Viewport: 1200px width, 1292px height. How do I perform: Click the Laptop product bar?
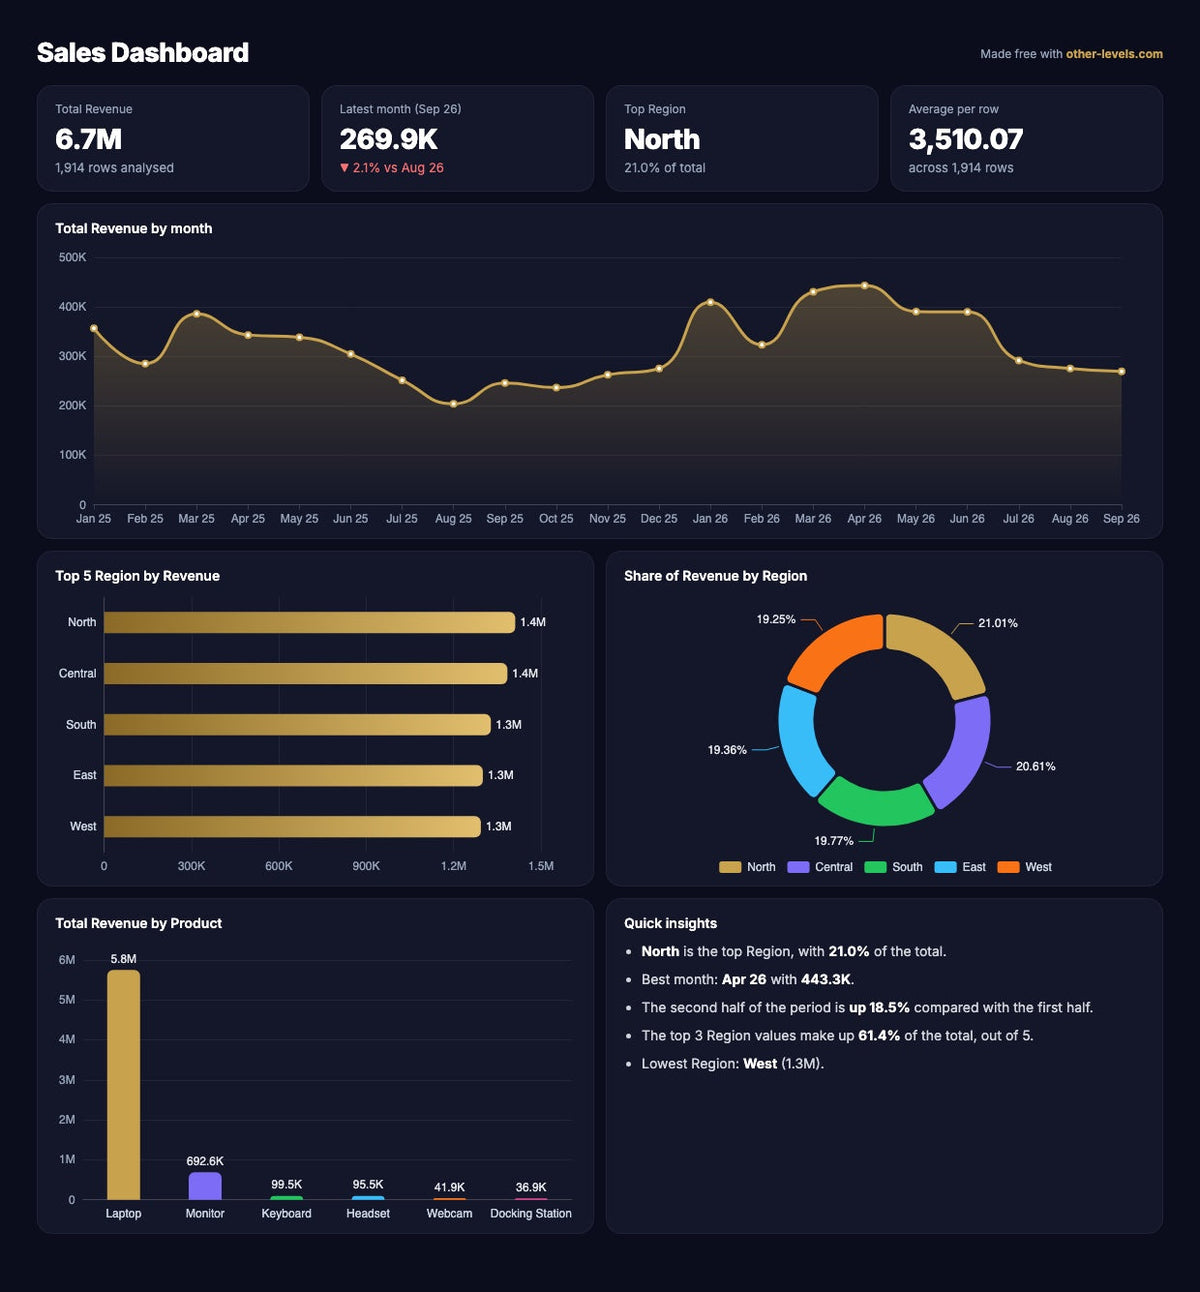123,1085
